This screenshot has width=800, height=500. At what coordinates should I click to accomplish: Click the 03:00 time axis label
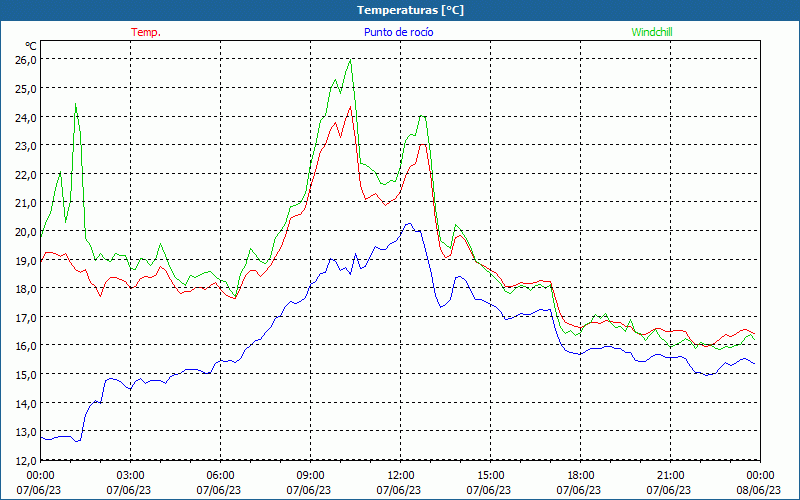click(x=130, y=475)
